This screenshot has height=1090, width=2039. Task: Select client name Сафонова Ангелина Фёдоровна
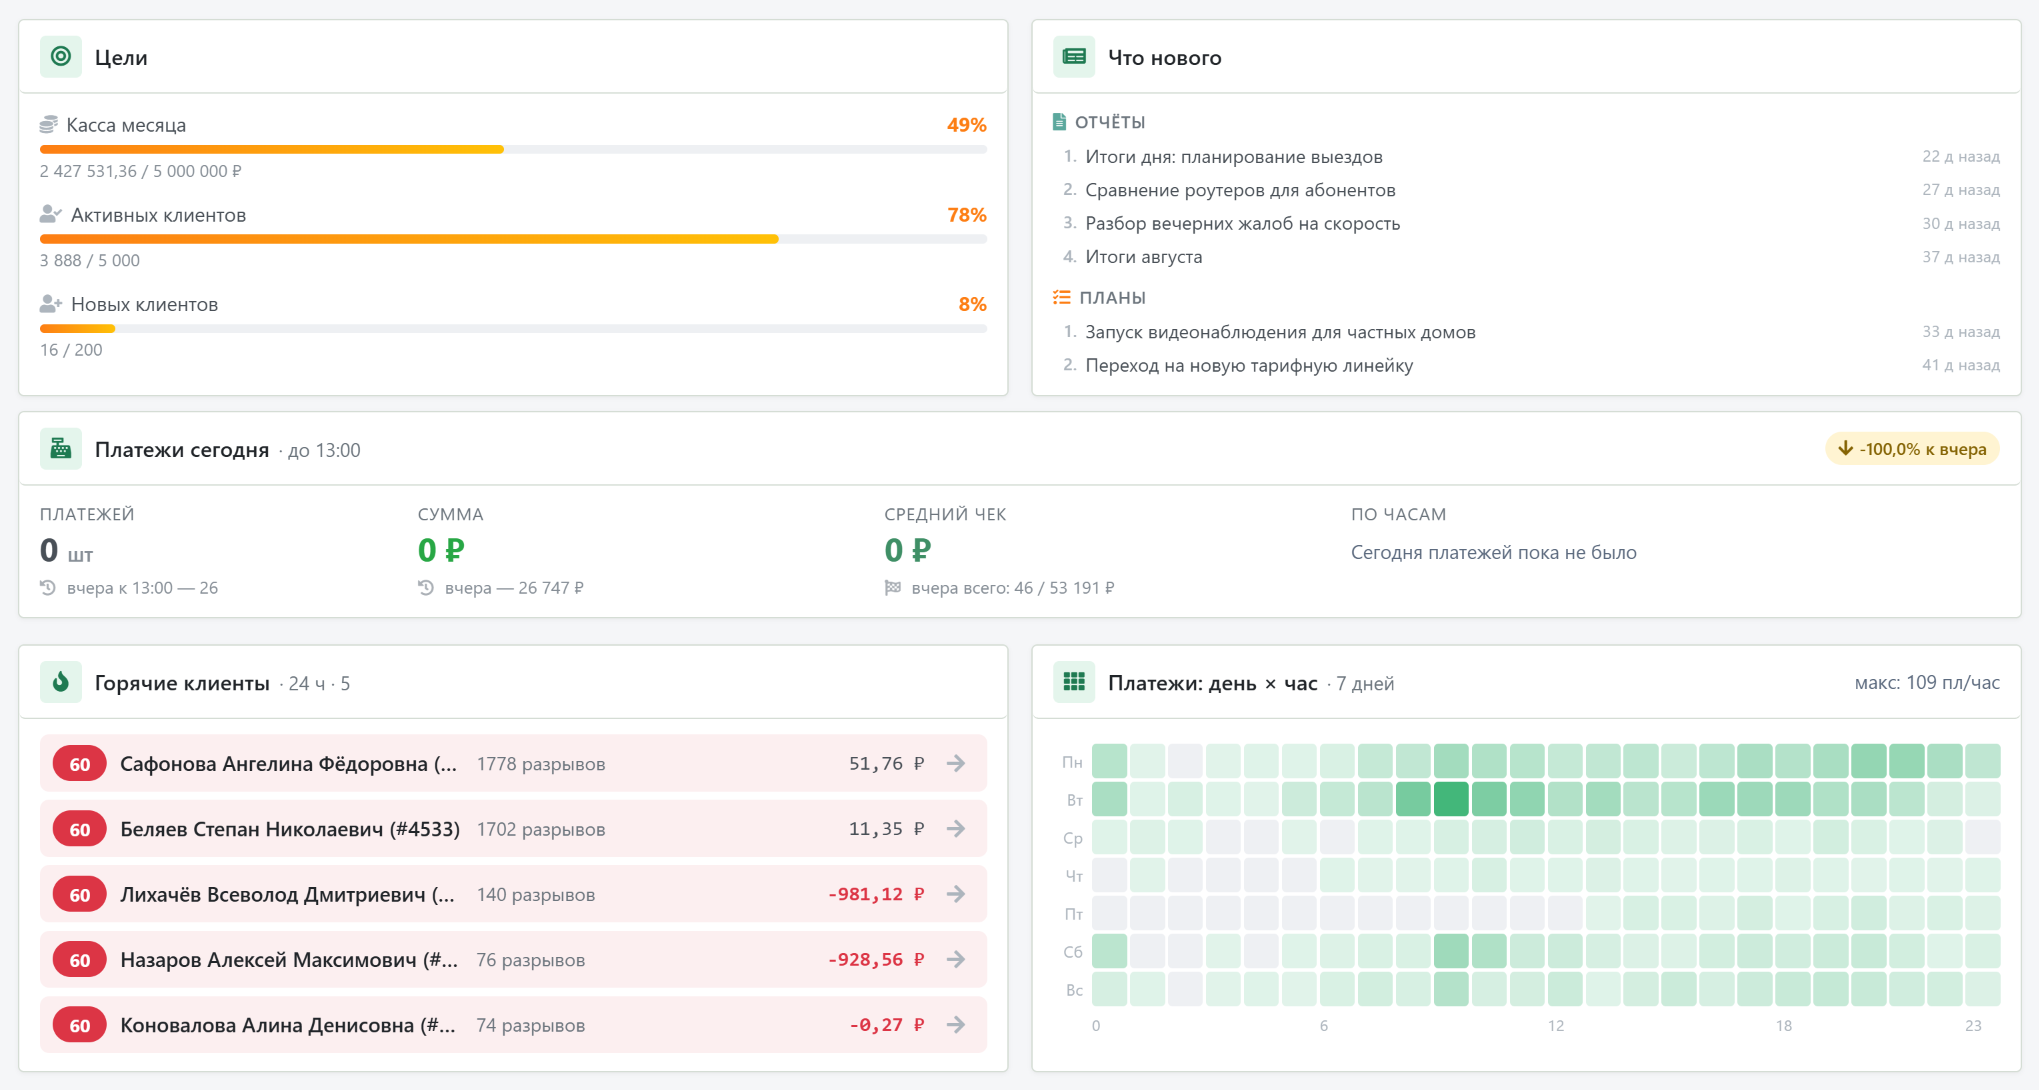coord(288,764)
